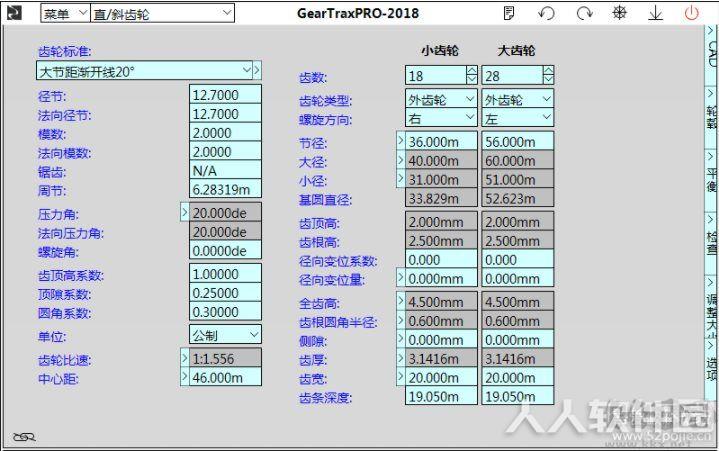Click large gear 齿宽 field 20.000

(517, 377)
